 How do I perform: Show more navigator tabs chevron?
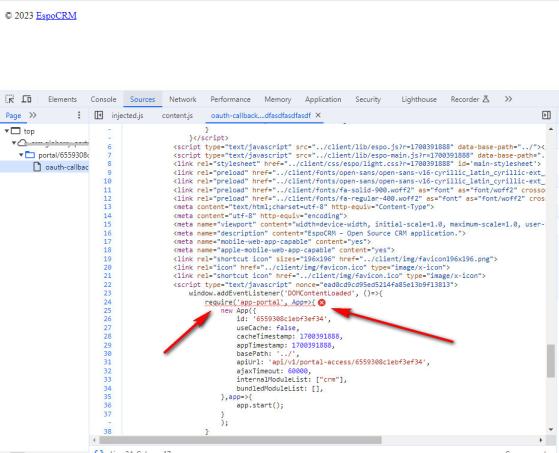33,115
